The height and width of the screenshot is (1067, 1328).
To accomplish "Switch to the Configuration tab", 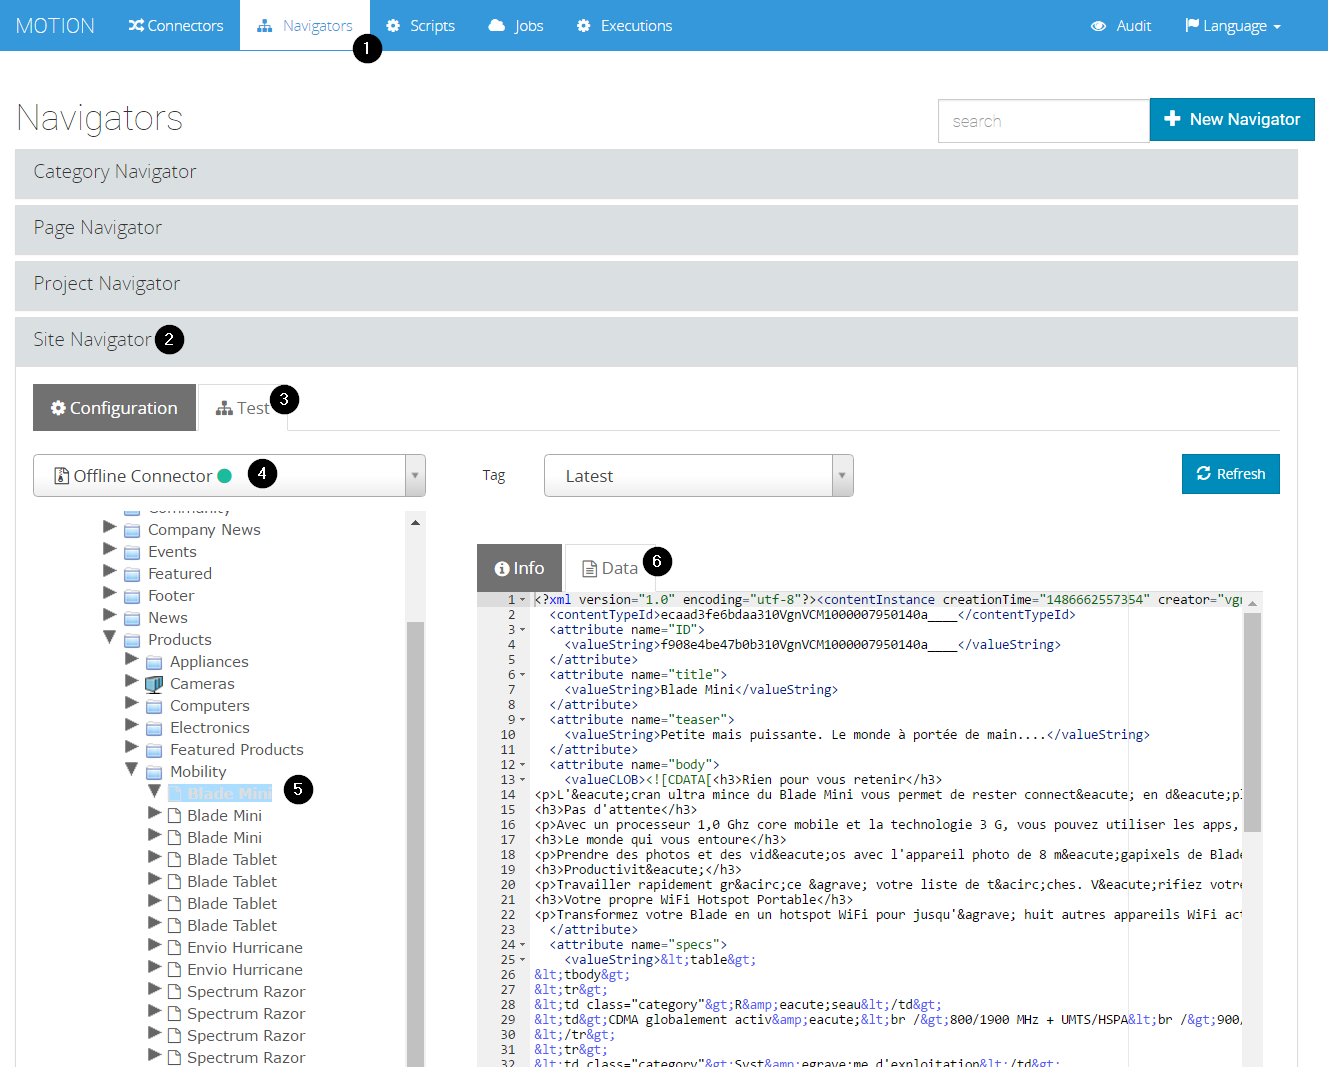I will (114, 407).
